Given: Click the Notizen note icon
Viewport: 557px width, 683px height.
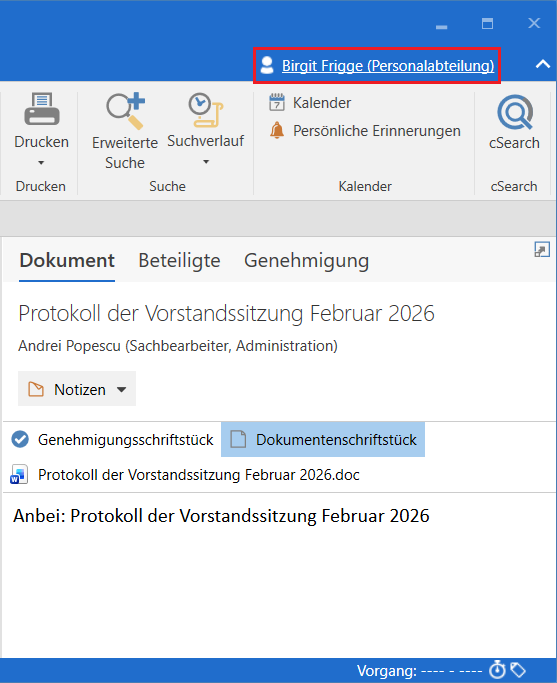Looking at the screenshot, I should click(36, 389).
